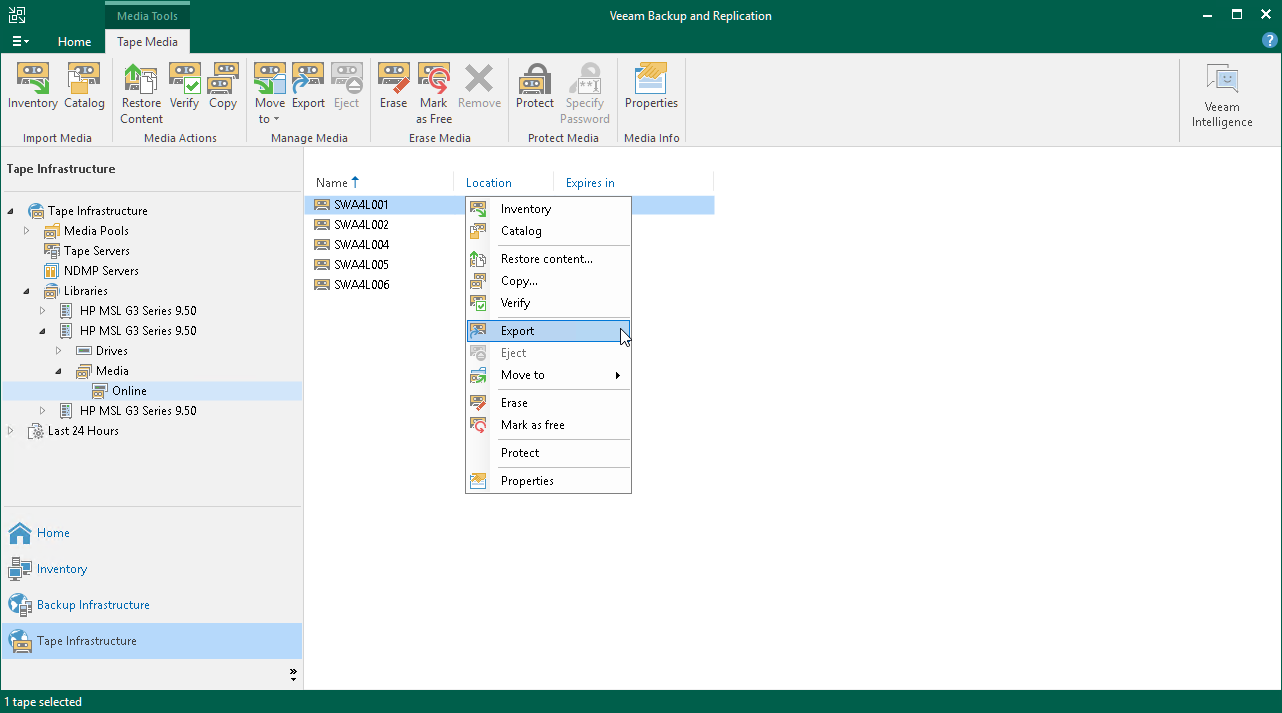Click the Last 24 Hours gear icon

(x=35, y=431)
